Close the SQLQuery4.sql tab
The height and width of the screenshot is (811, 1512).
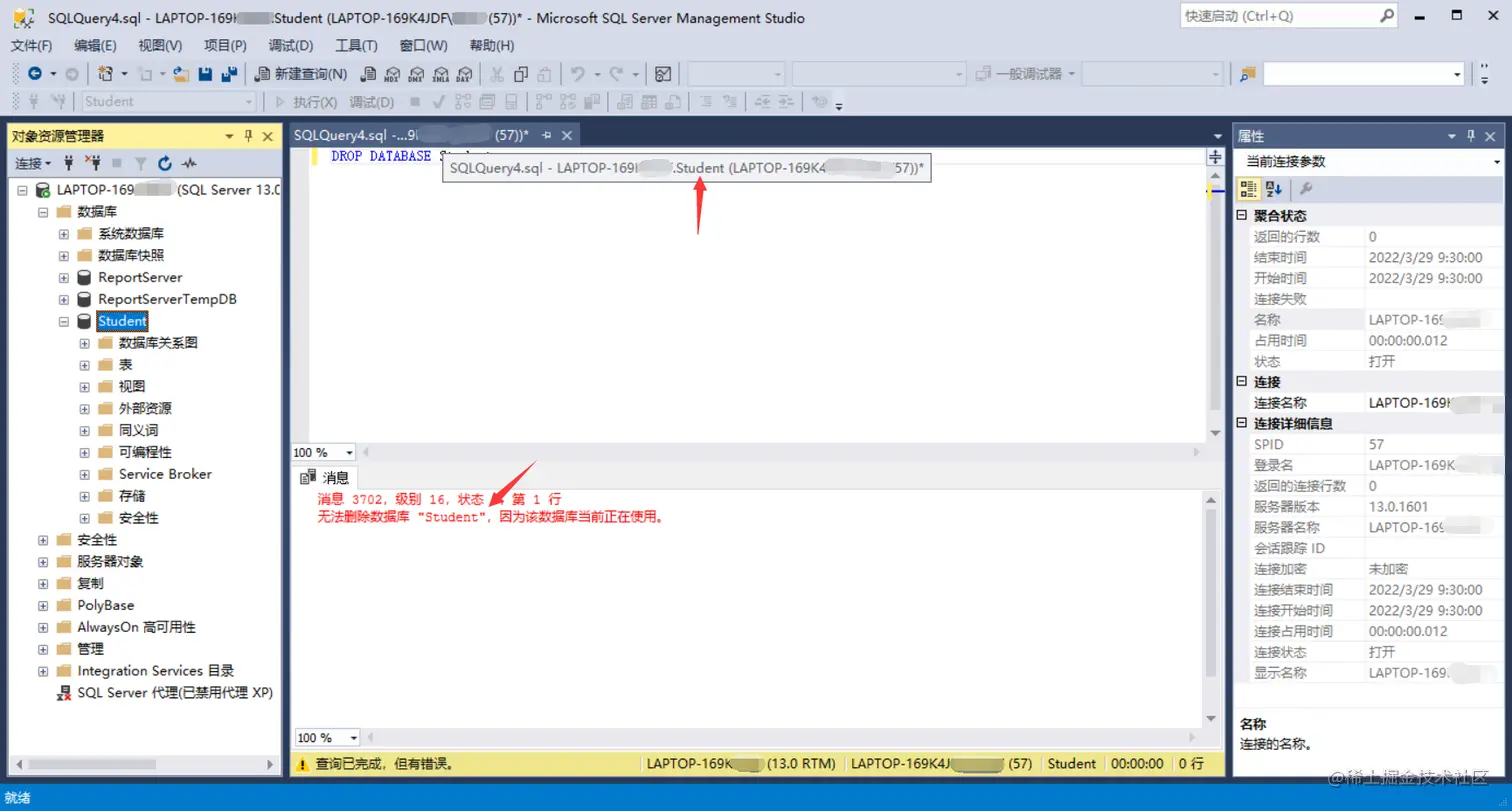(x=567, y=135)
